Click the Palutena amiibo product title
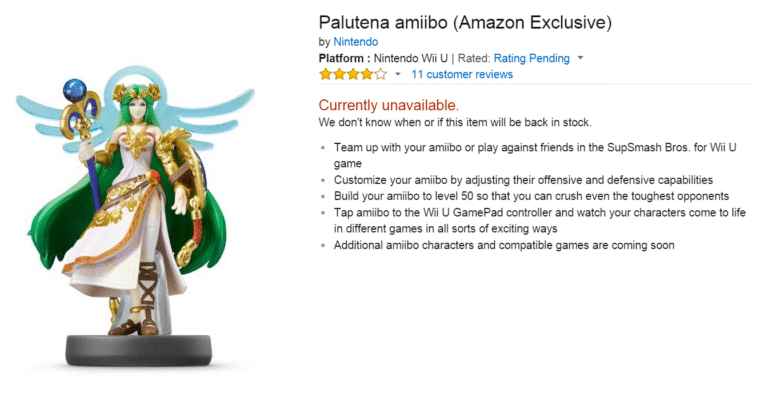 465,23
